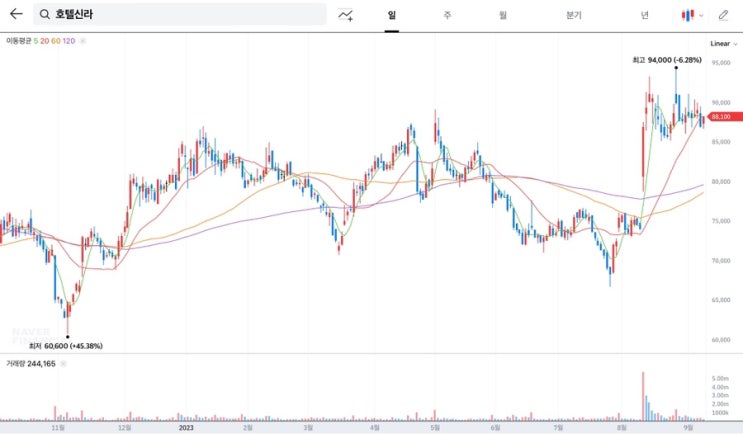Focus the 호텔신라 search field

click(x=180, y=14)
